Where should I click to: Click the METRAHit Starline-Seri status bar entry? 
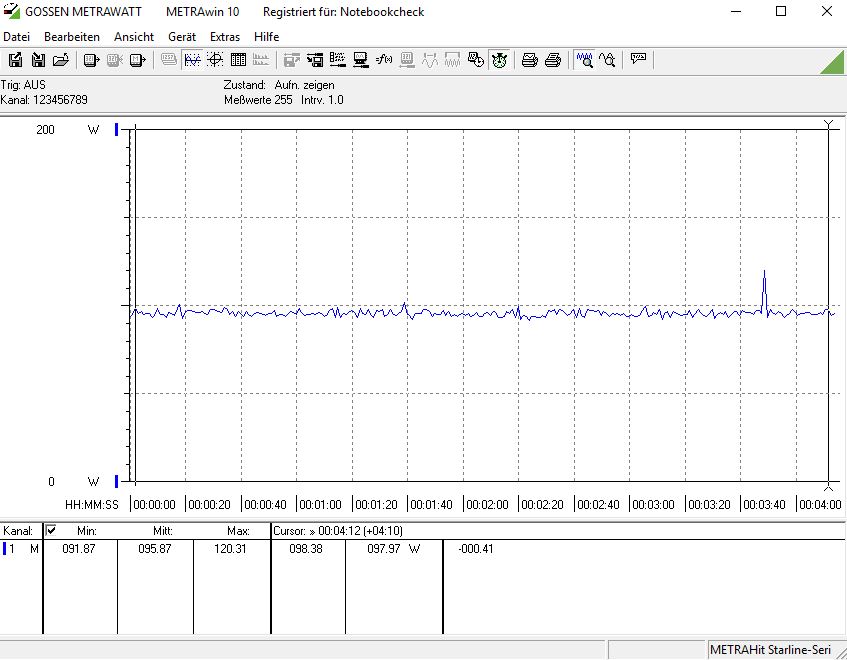pos(770,649)
